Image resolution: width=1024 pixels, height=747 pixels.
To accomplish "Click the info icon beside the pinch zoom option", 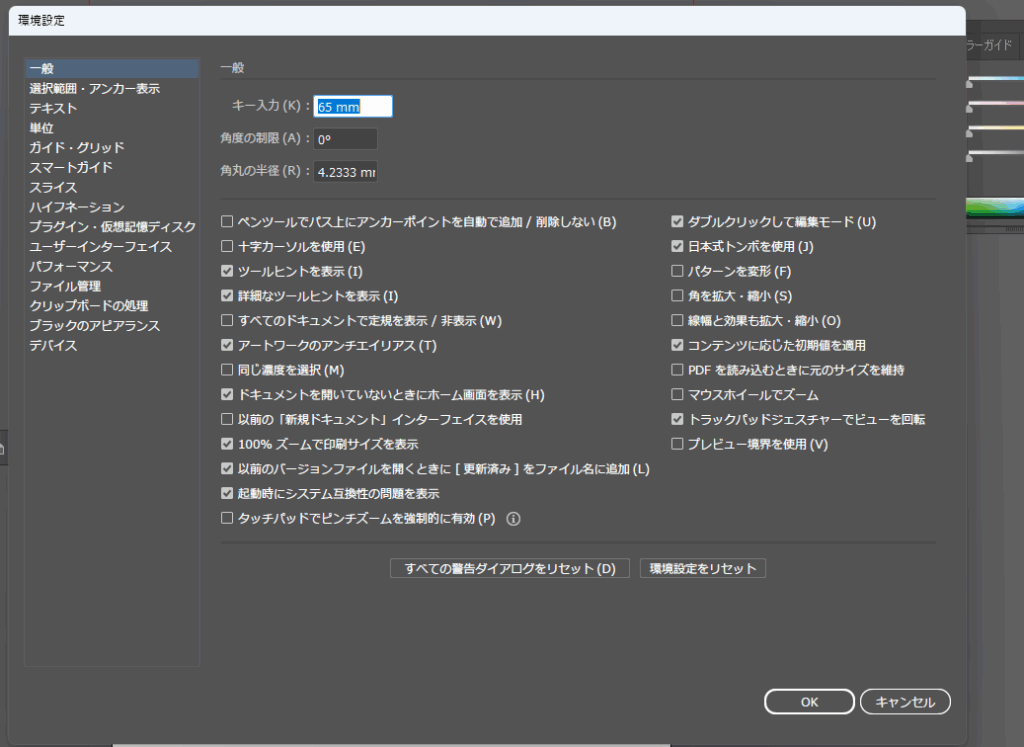I will 514,519.
